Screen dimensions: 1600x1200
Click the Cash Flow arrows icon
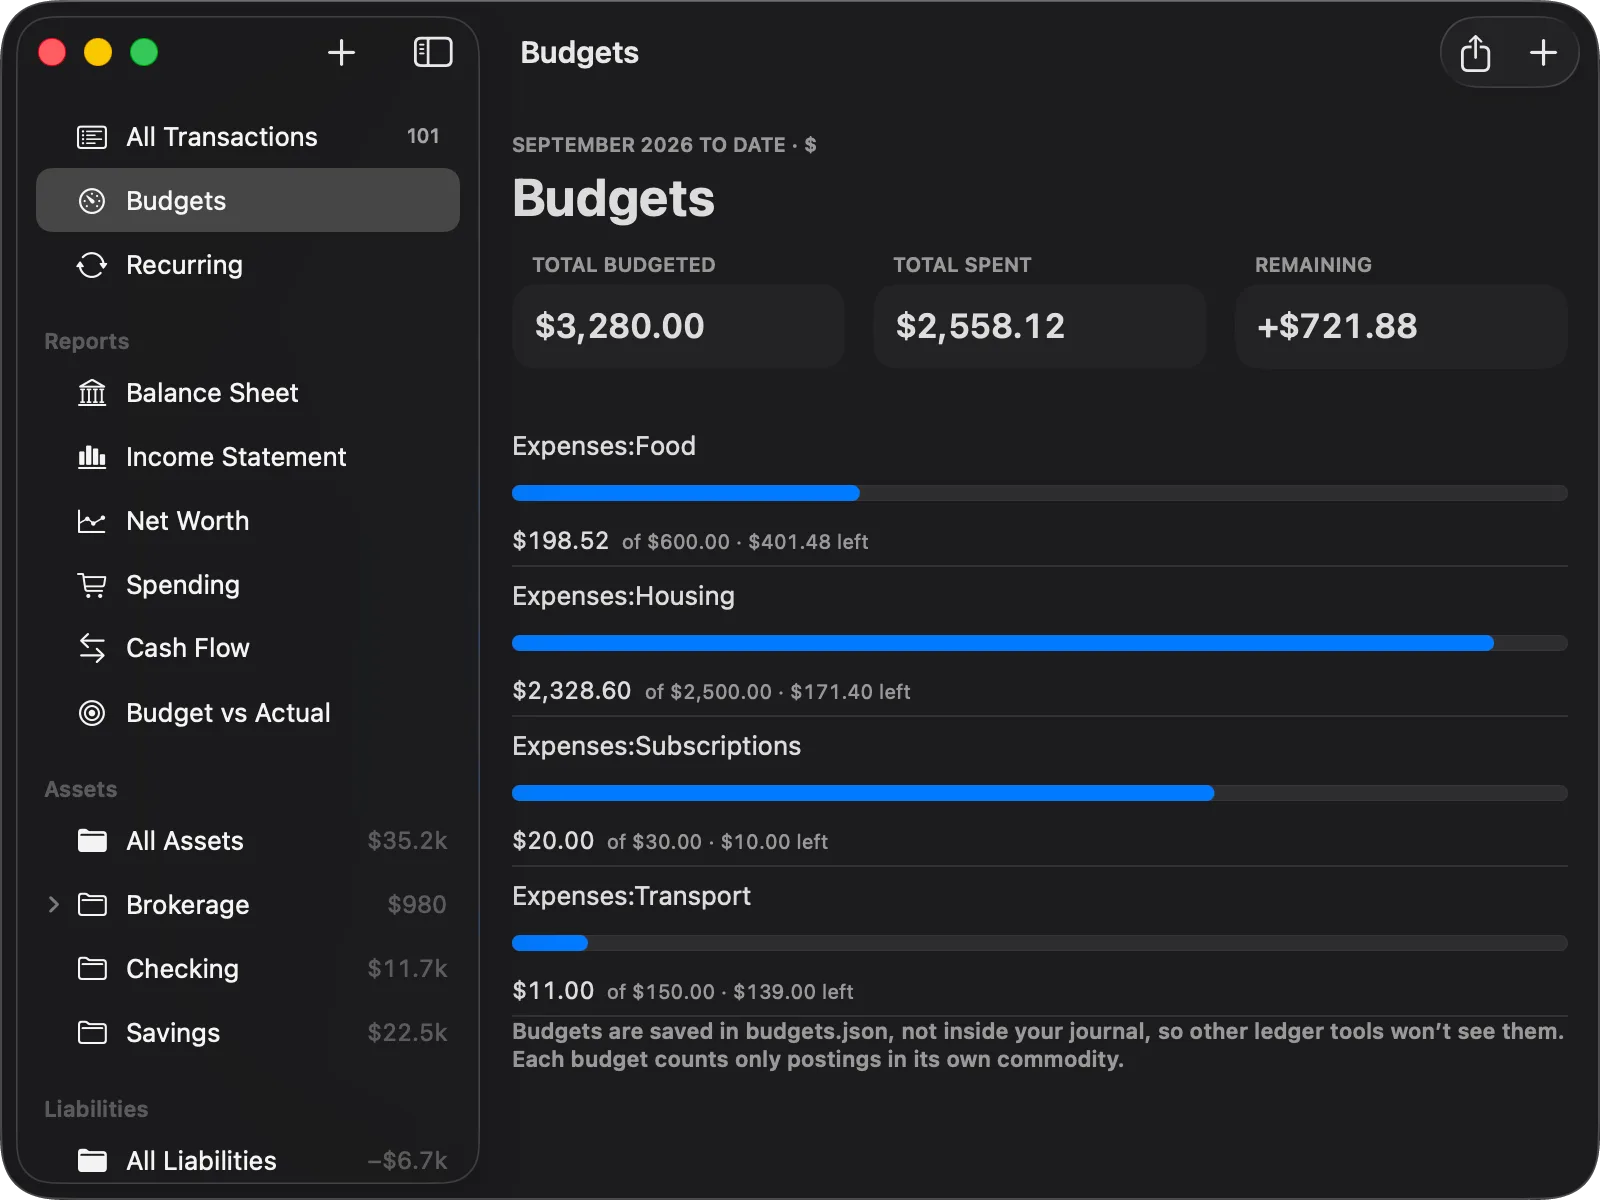pyautogui.click(x=92, y=648)
